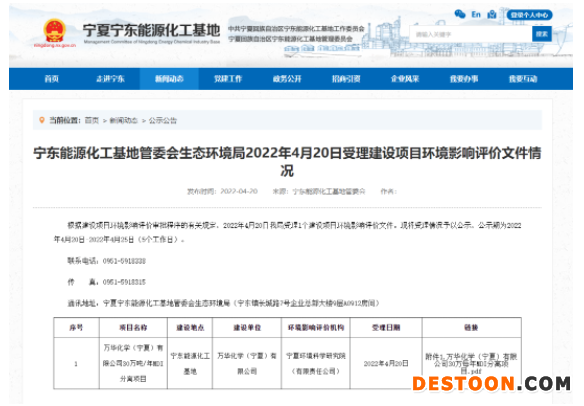Open the 附件1 万华化学 pdf attachment link
Screen dimensions: 584x406
[471, 364]
